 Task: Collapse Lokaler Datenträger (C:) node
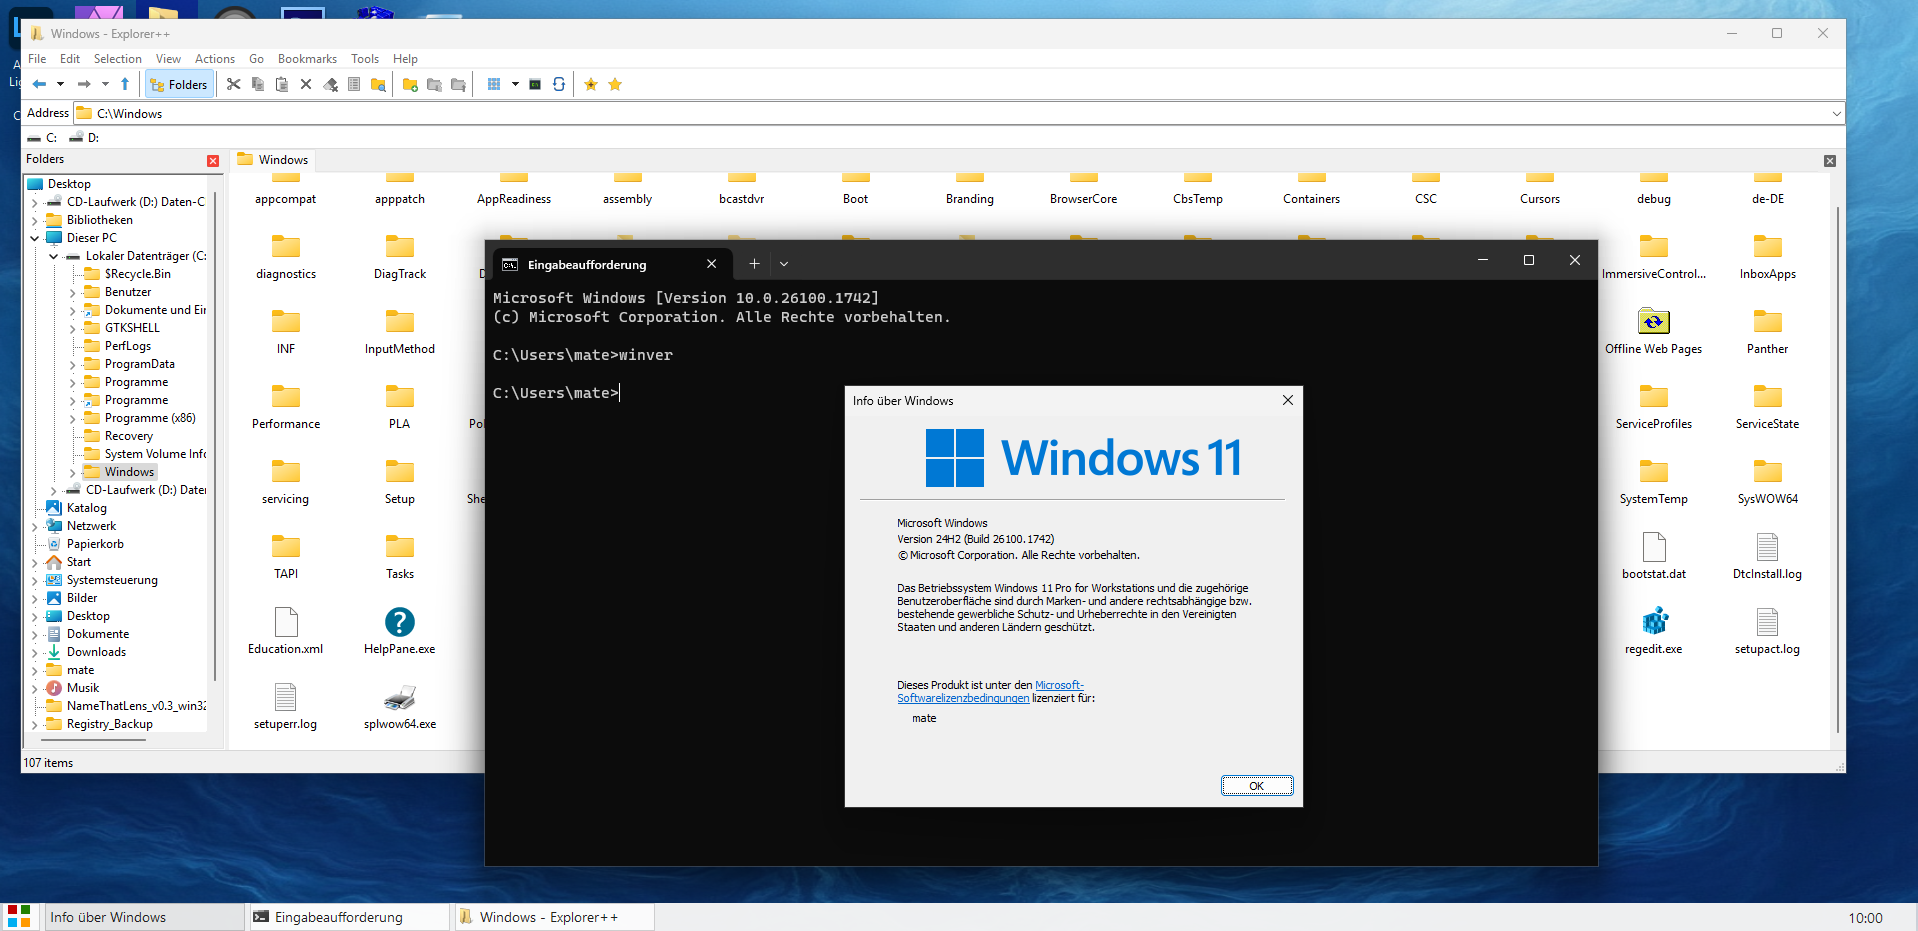click(x=54, y=256)
